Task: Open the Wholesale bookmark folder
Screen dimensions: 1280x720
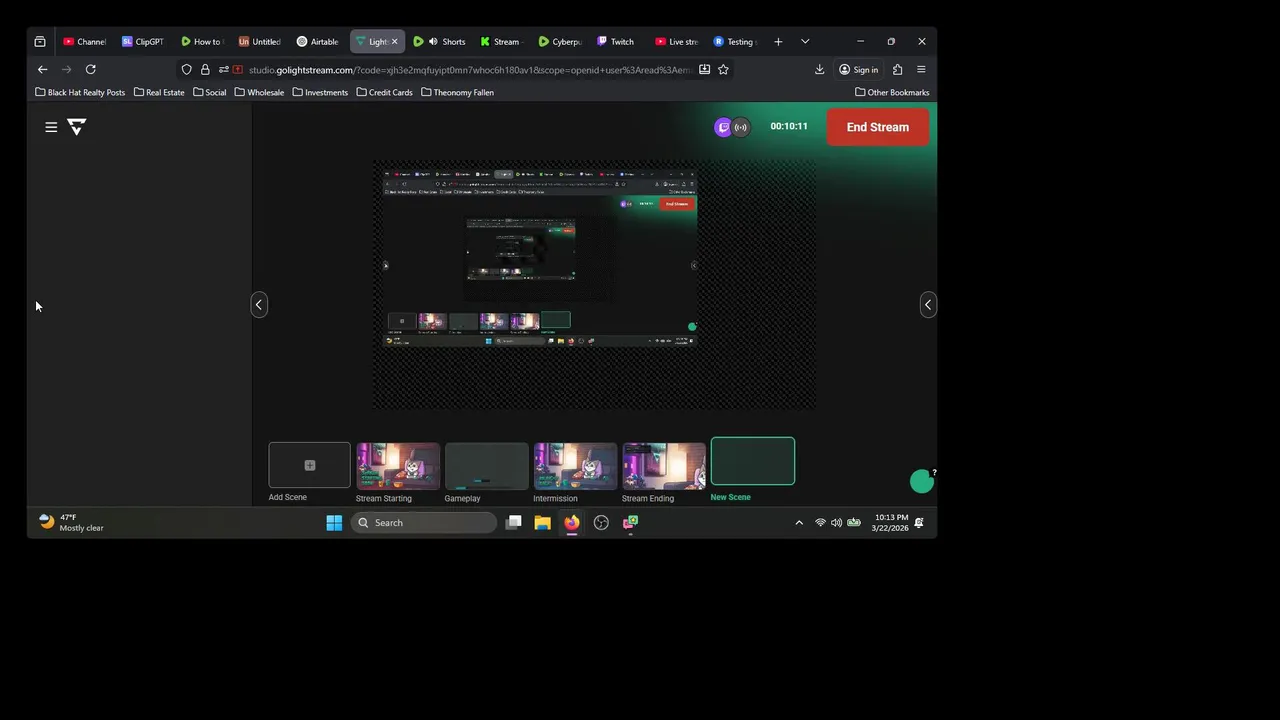Action: point(259,92)
